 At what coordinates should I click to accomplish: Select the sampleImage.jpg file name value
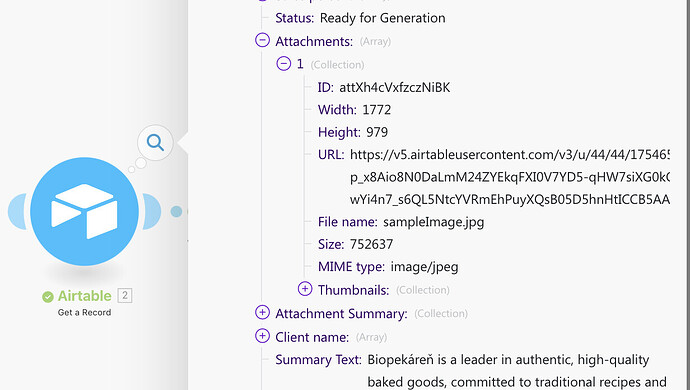click(x=433, y=222)
